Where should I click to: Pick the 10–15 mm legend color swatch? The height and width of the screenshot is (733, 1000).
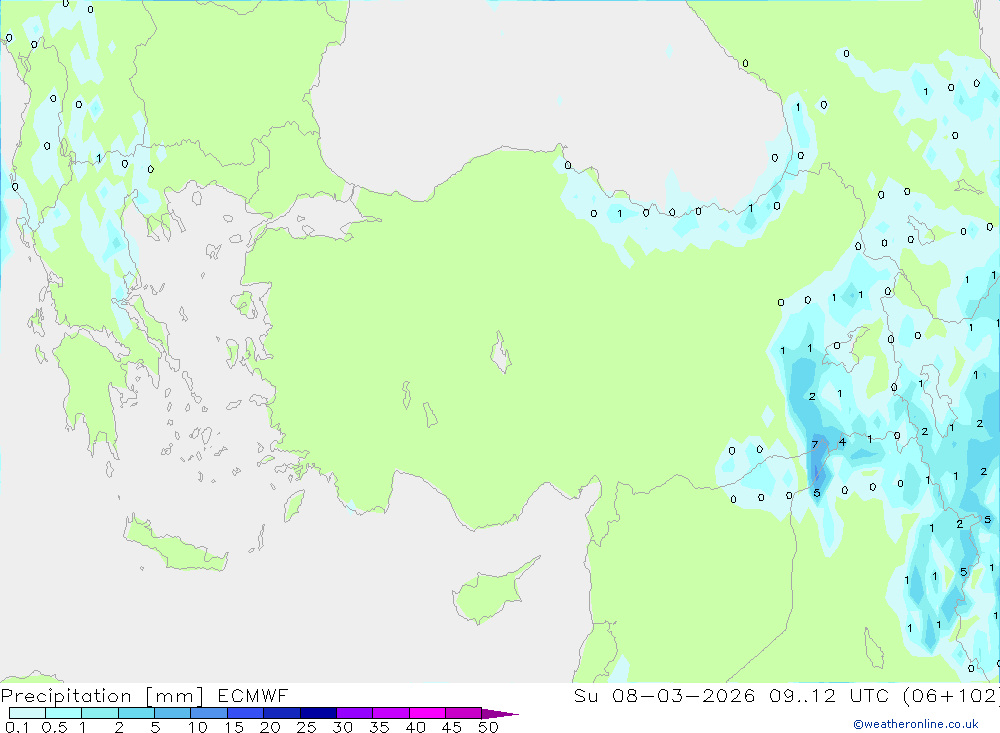[x=209, y=713]
